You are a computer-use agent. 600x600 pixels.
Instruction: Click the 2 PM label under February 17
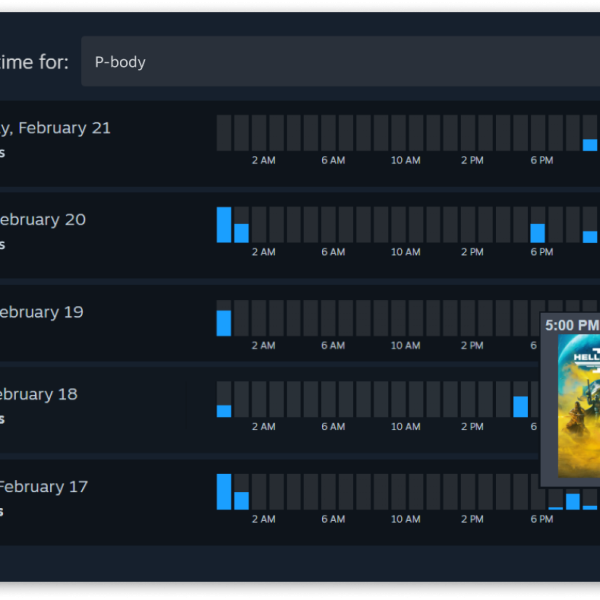472,519
